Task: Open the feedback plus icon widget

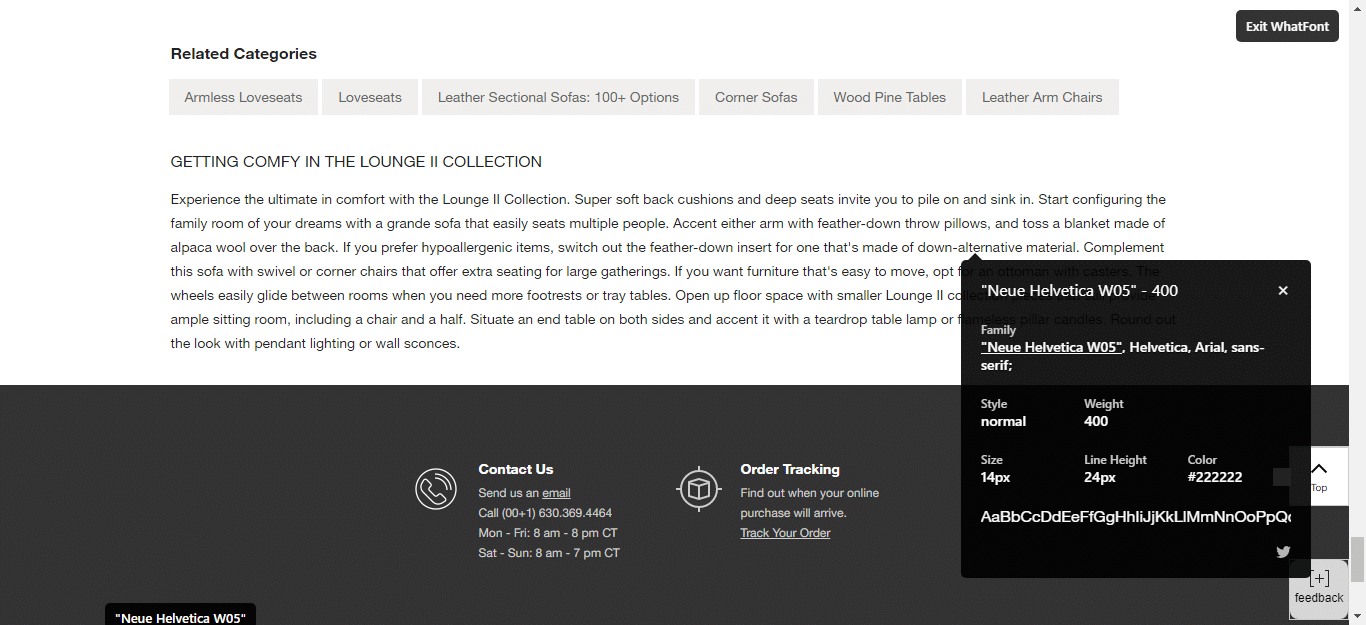Action: pyautogui.click(x=1319, y=579)
